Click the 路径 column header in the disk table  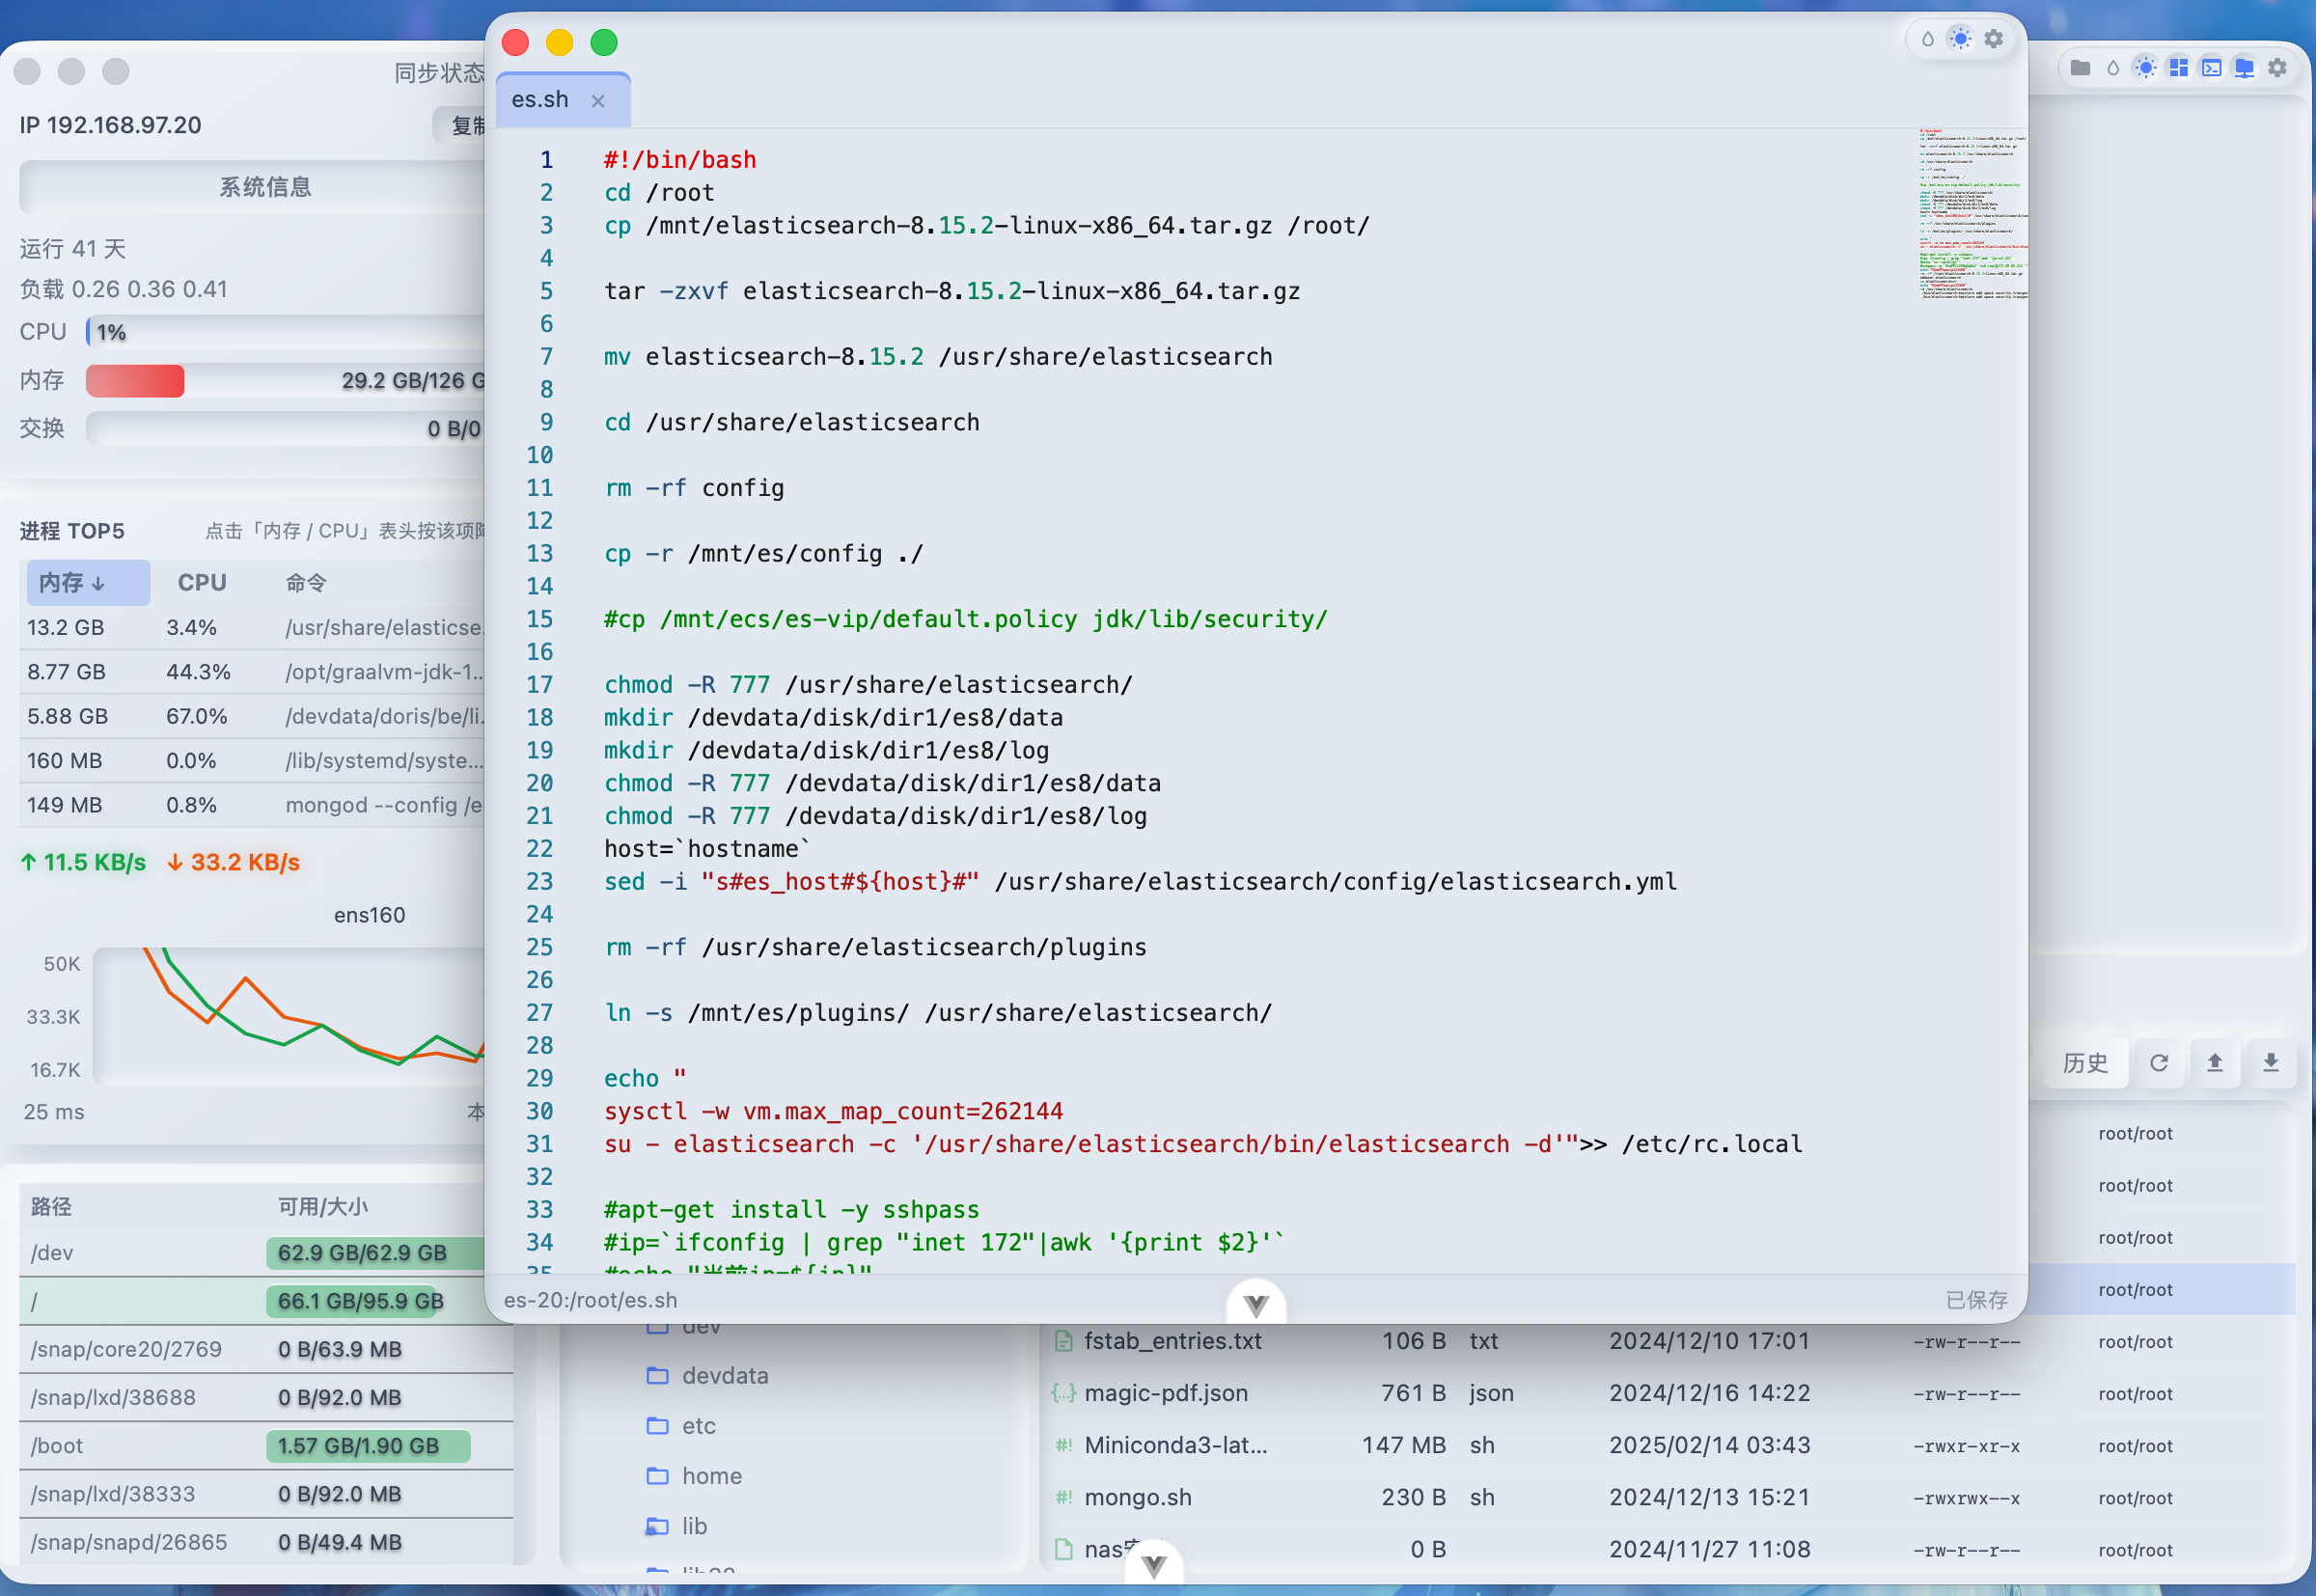click(52, 1207)
